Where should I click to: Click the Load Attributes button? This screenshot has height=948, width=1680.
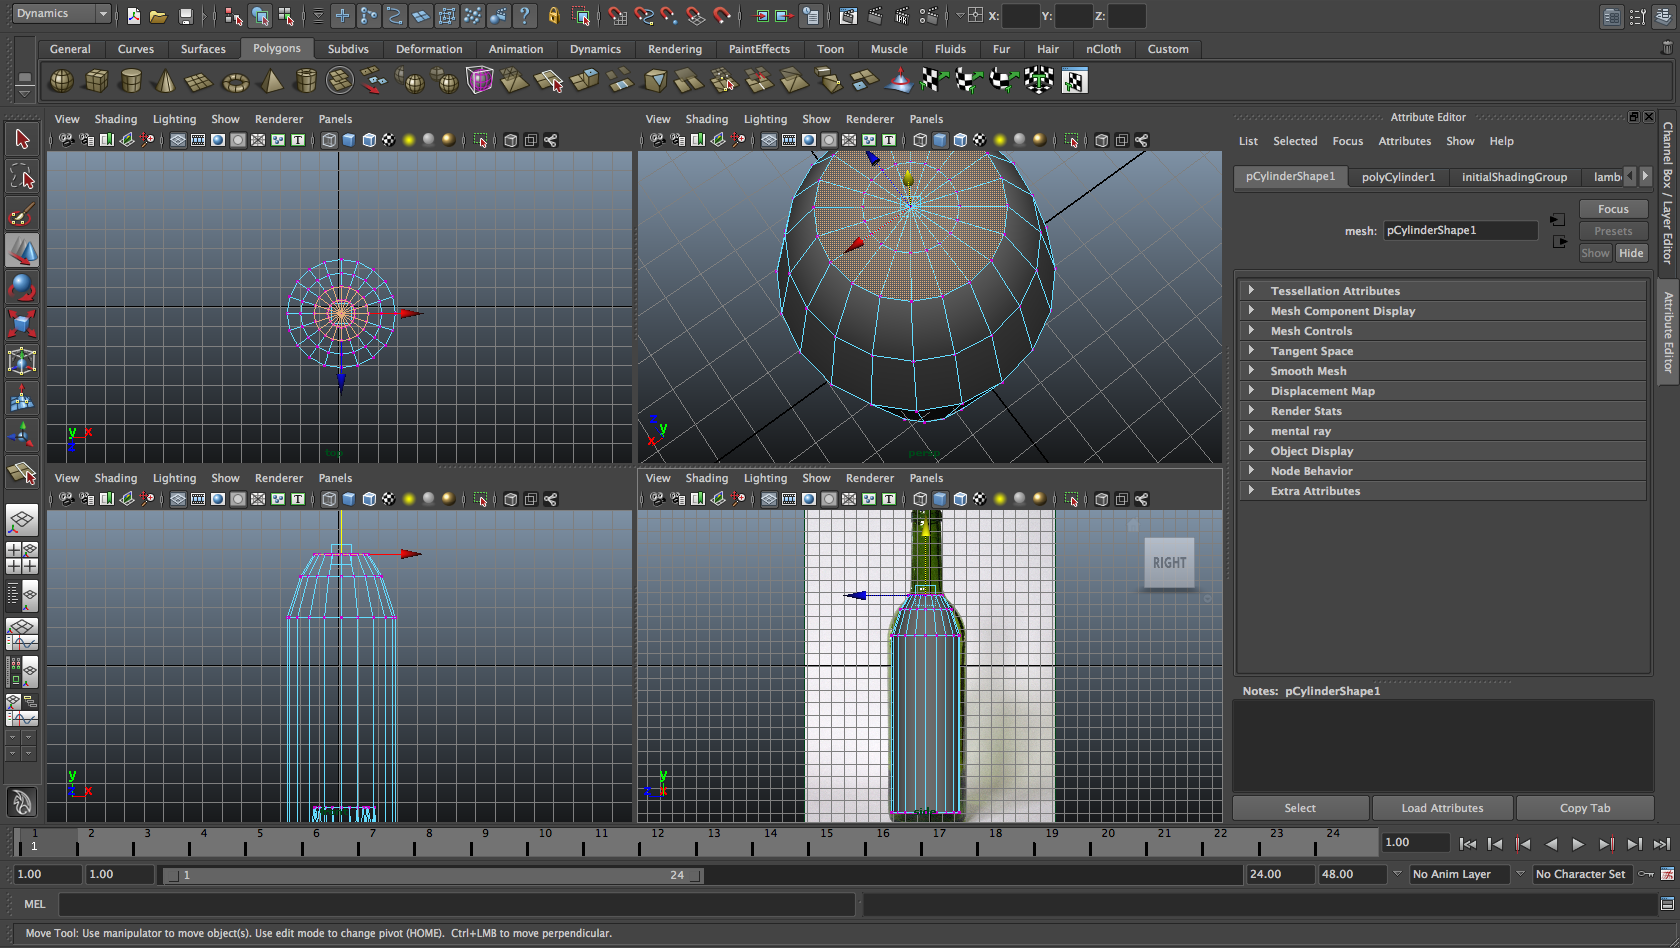click(1442, 808)
